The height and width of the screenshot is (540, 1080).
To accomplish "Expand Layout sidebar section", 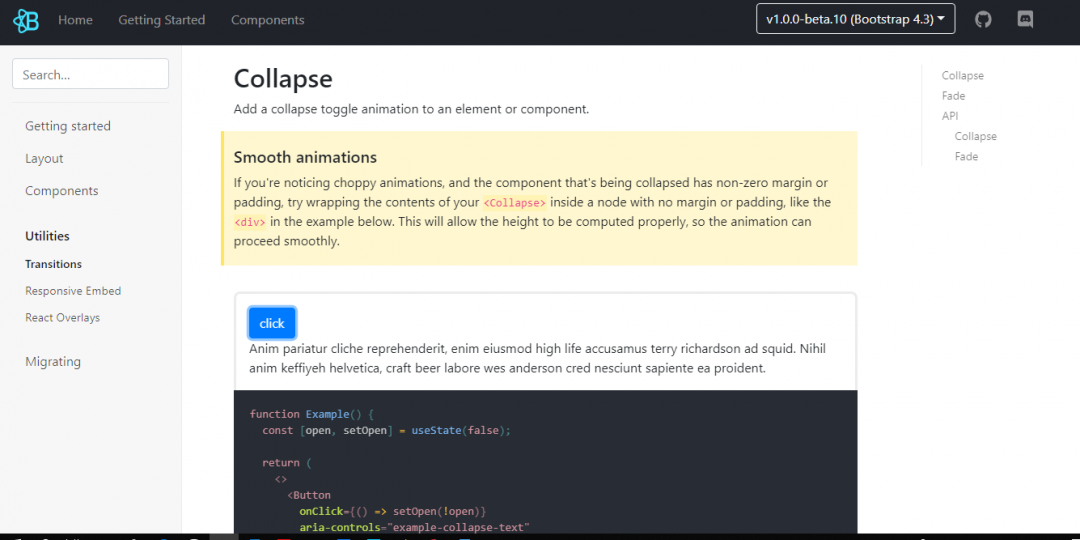I will click(44, 158).
